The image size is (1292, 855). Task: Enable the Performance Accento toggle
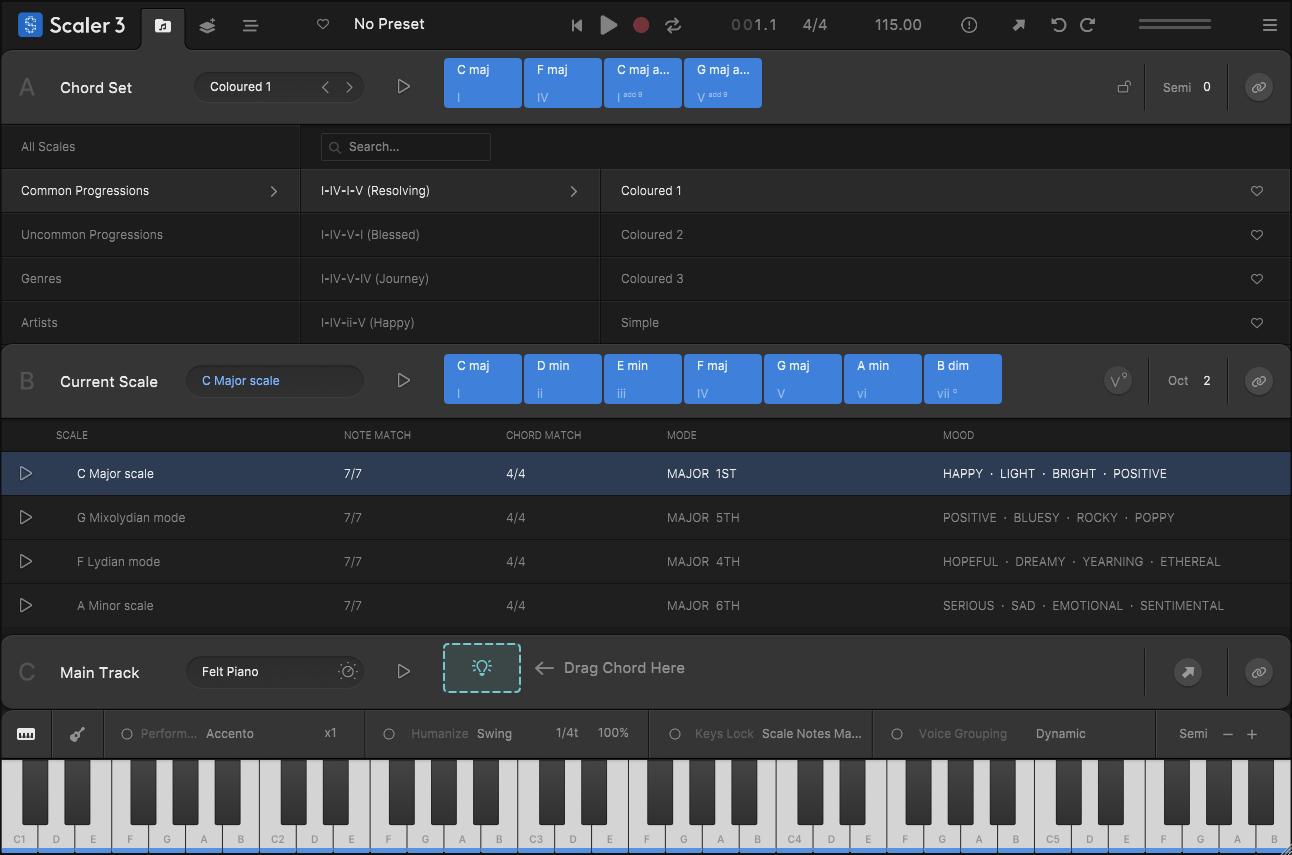tap(127, 734)
